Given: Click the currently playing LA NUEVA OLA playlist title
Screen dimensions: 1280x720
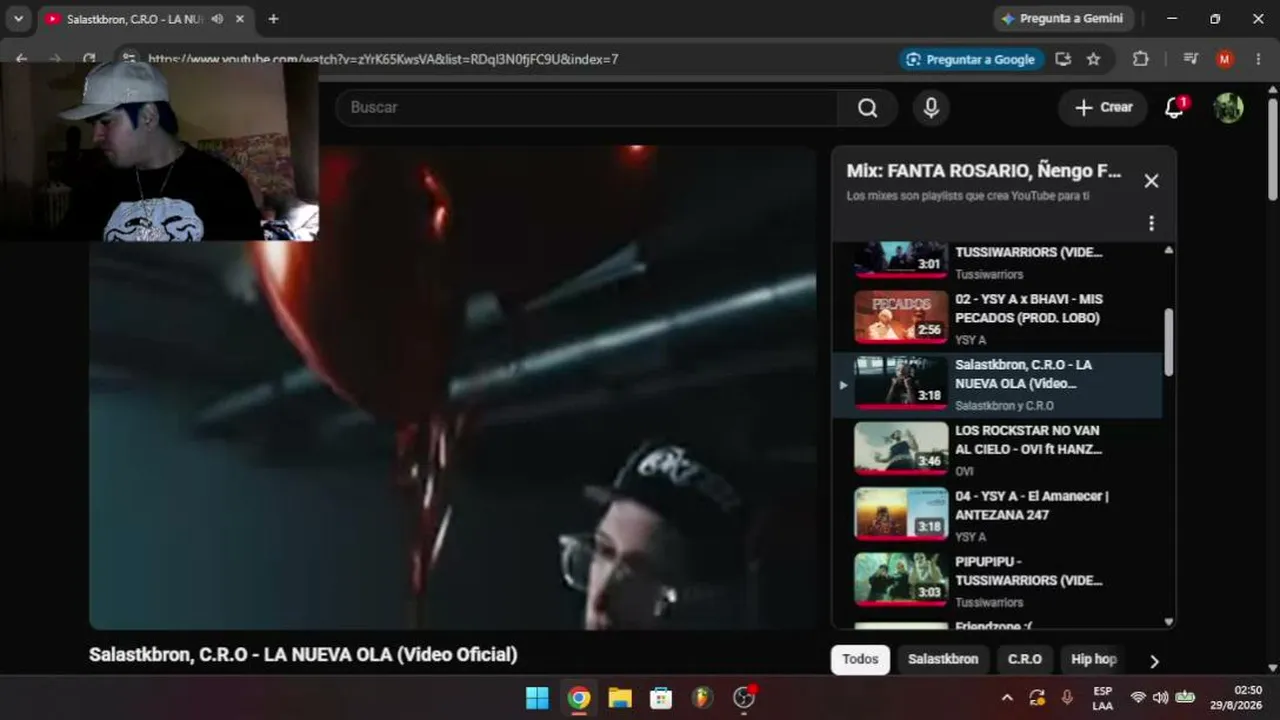Looking at the screenshot, I should click(1023, 374).
